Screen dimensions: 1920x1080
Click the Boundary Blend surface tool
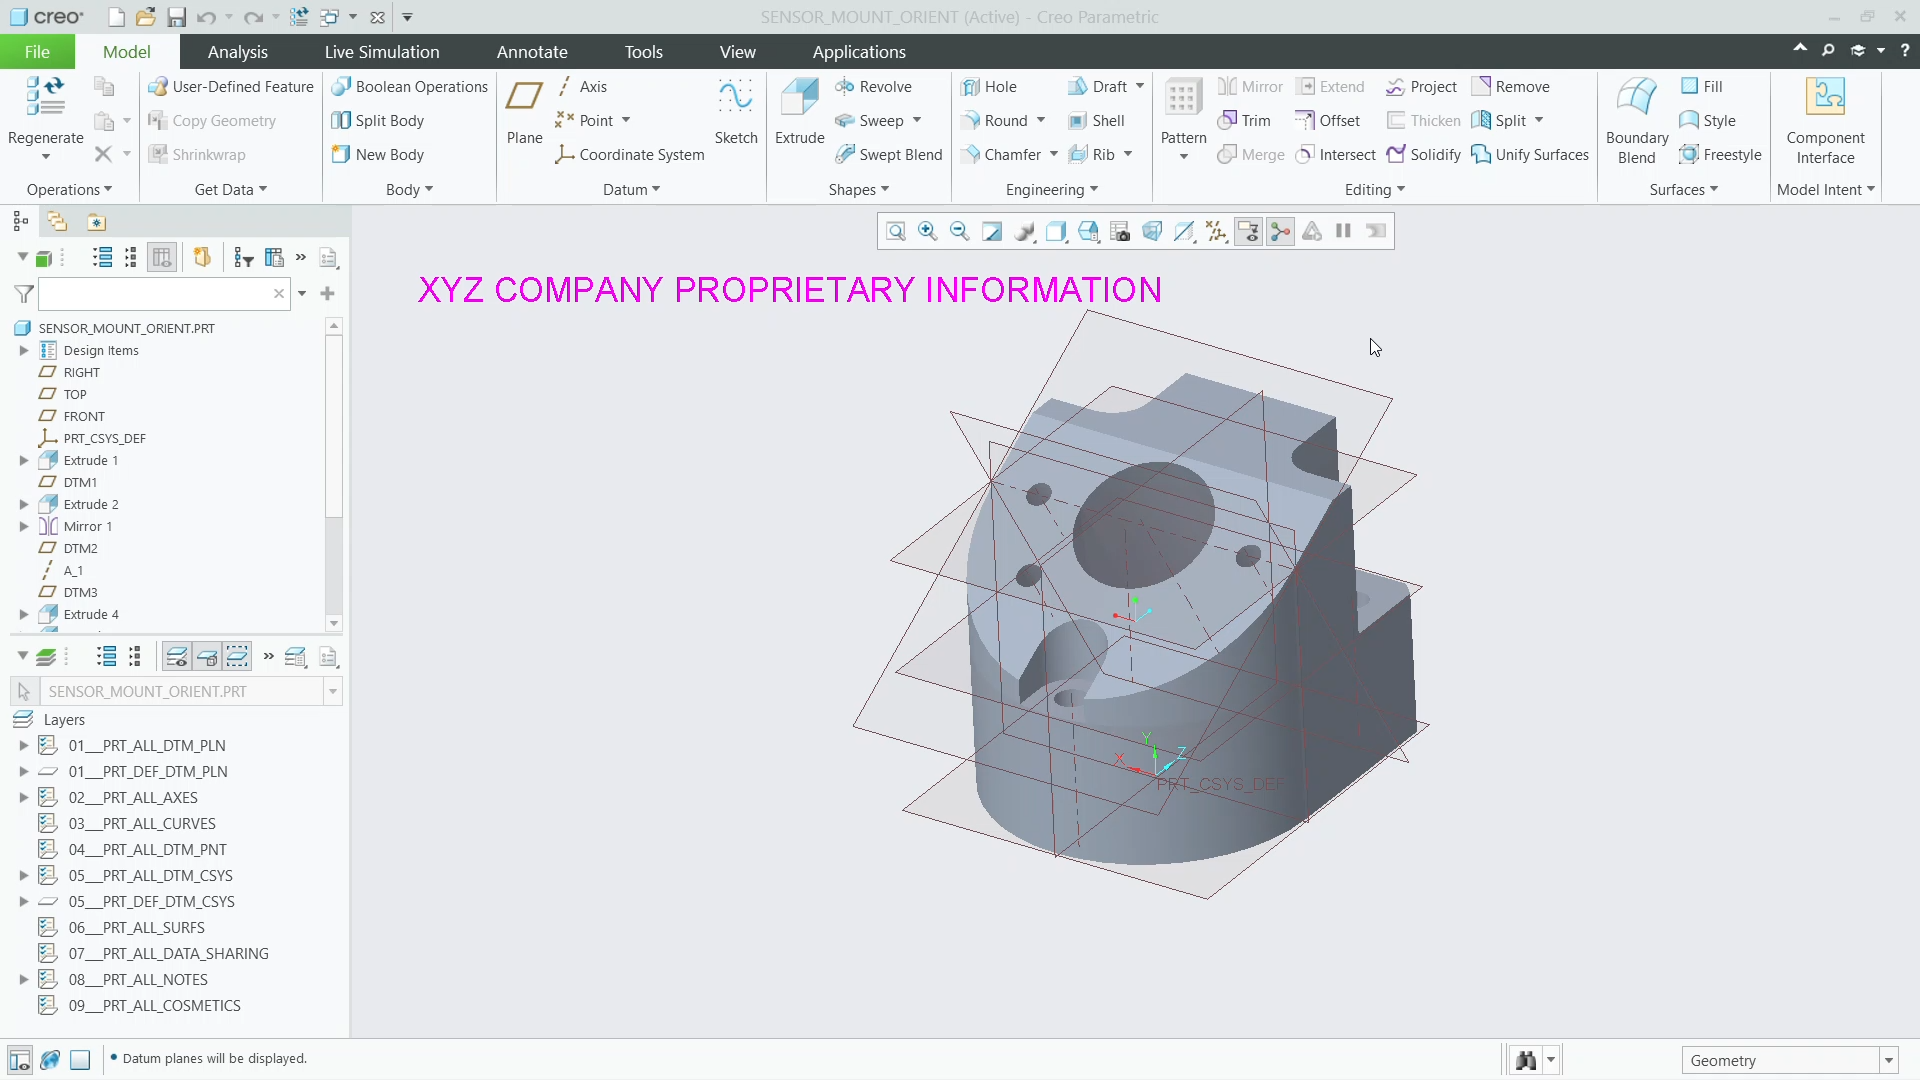pos(1637,120)
